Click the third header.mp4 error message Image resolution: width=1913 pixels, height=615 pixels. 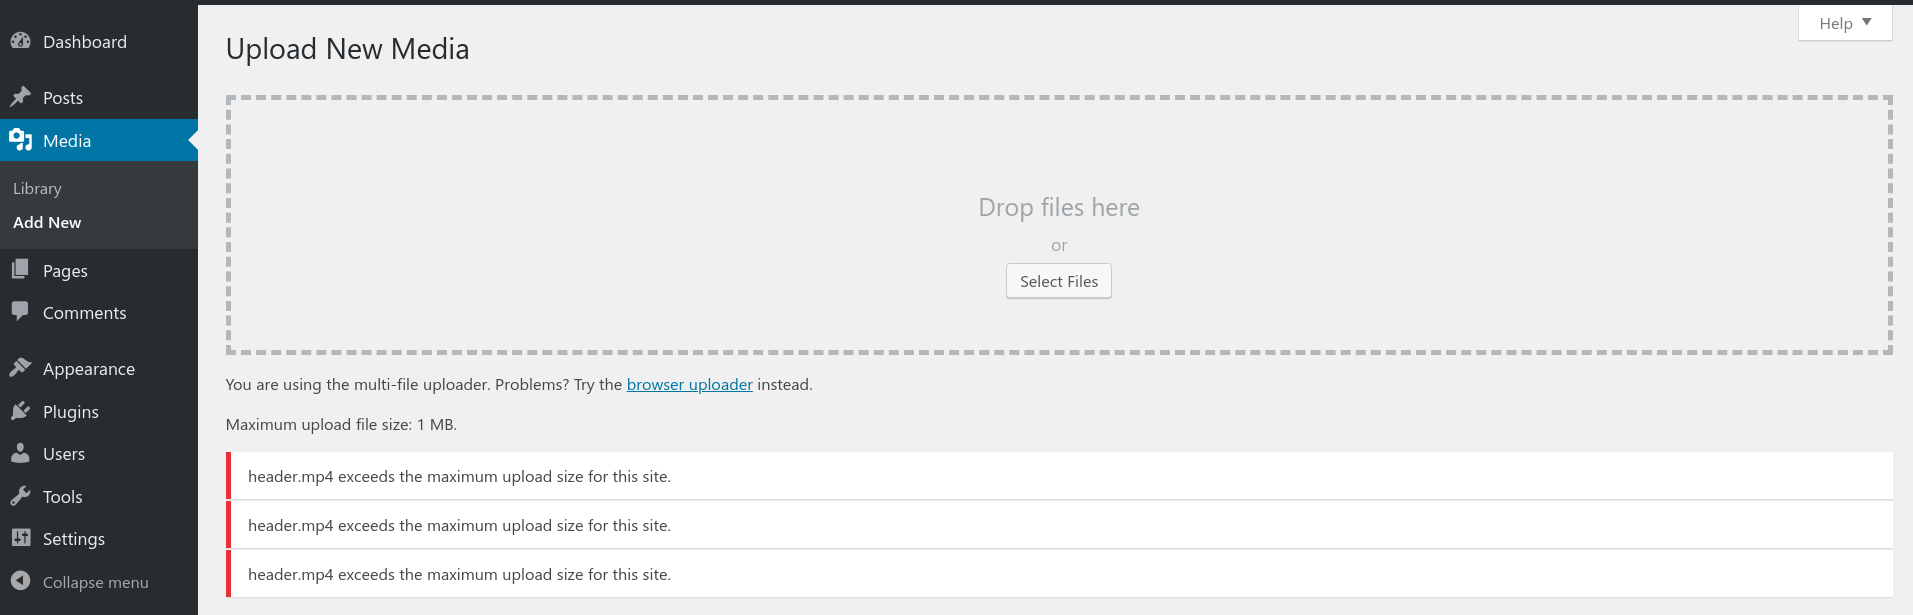coord(1059,574)
